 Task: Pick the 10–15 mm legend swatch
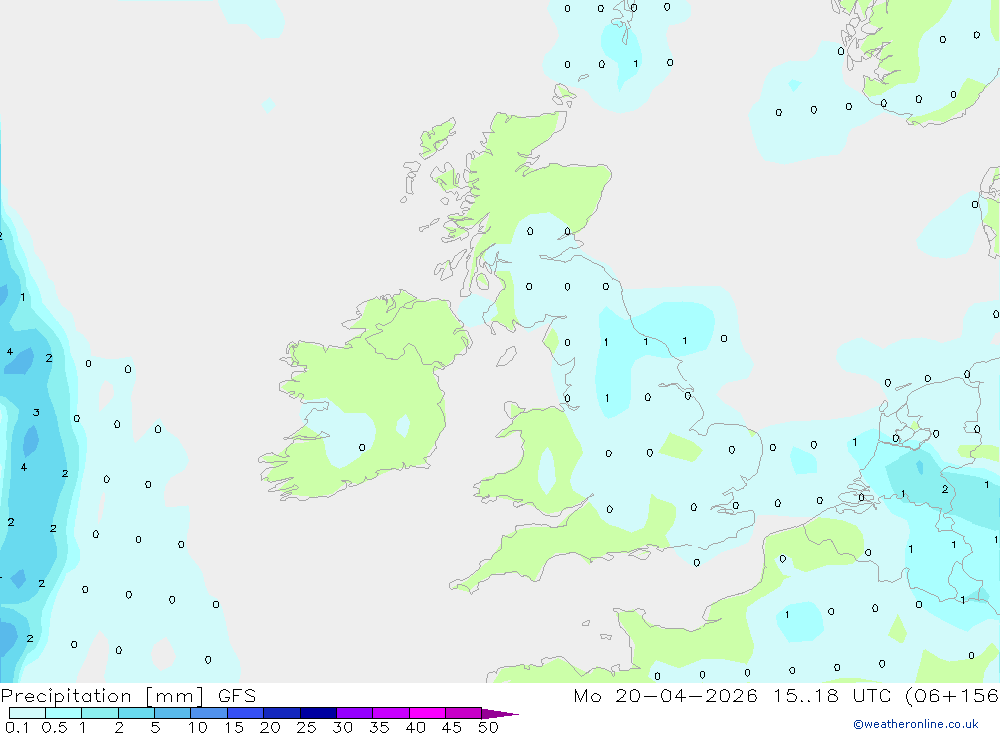(x=209, y=713)
